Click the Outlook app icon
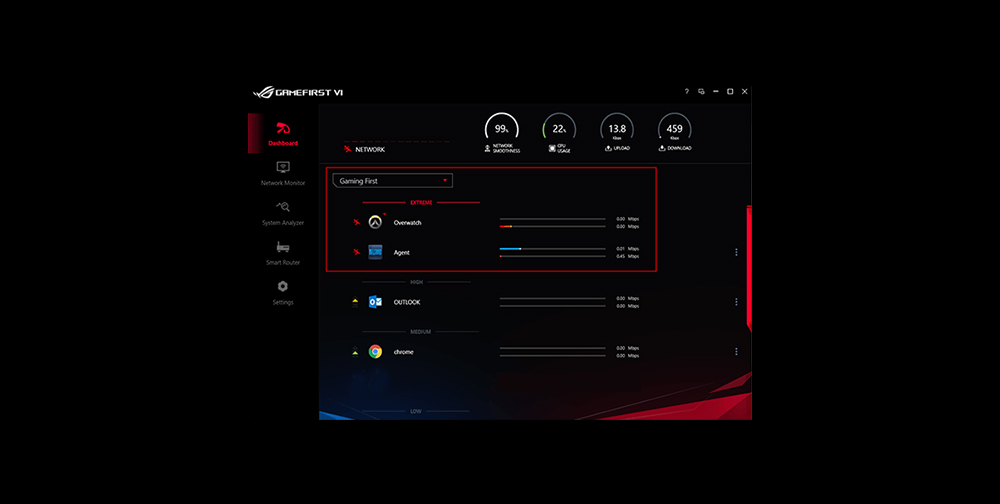This screenshot has height=504, width=1000. pos(375,302)
